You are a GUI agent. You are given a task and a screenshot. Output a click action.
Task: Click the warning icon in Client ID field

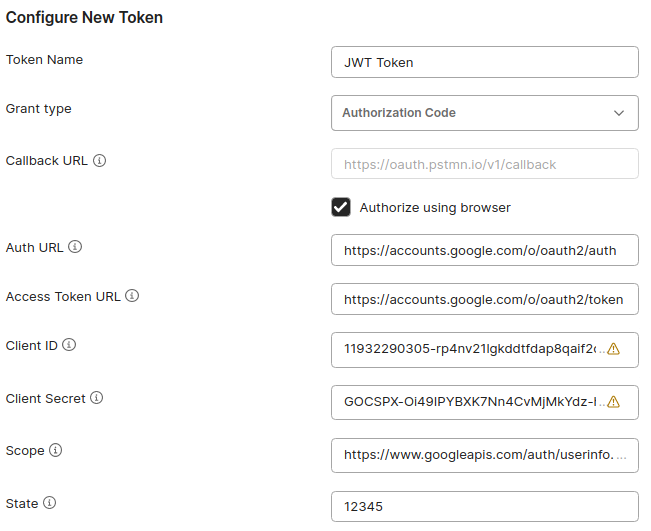613,350
